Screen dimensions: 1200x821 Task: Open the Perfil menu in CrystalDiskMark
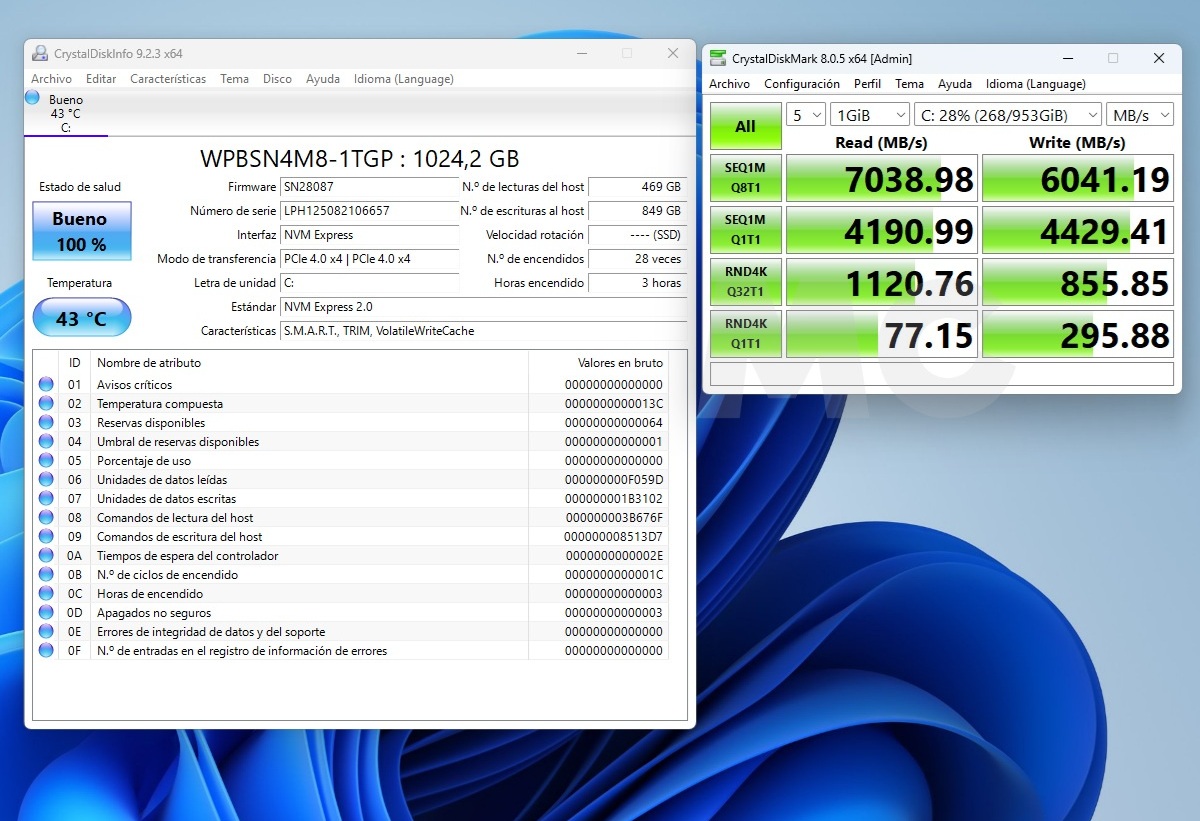(x=867, y=84)
